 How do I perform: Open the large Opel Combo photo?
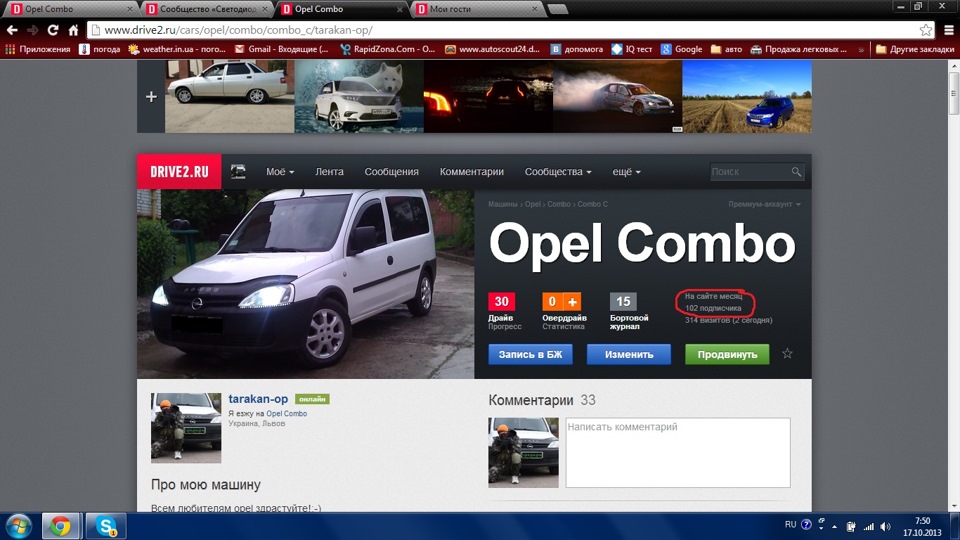(306, 283)
